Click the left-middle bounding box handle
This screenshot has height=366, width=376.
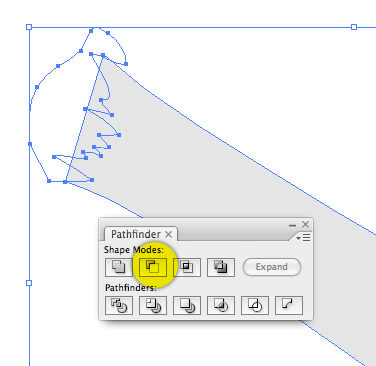[x=29, y=283]
